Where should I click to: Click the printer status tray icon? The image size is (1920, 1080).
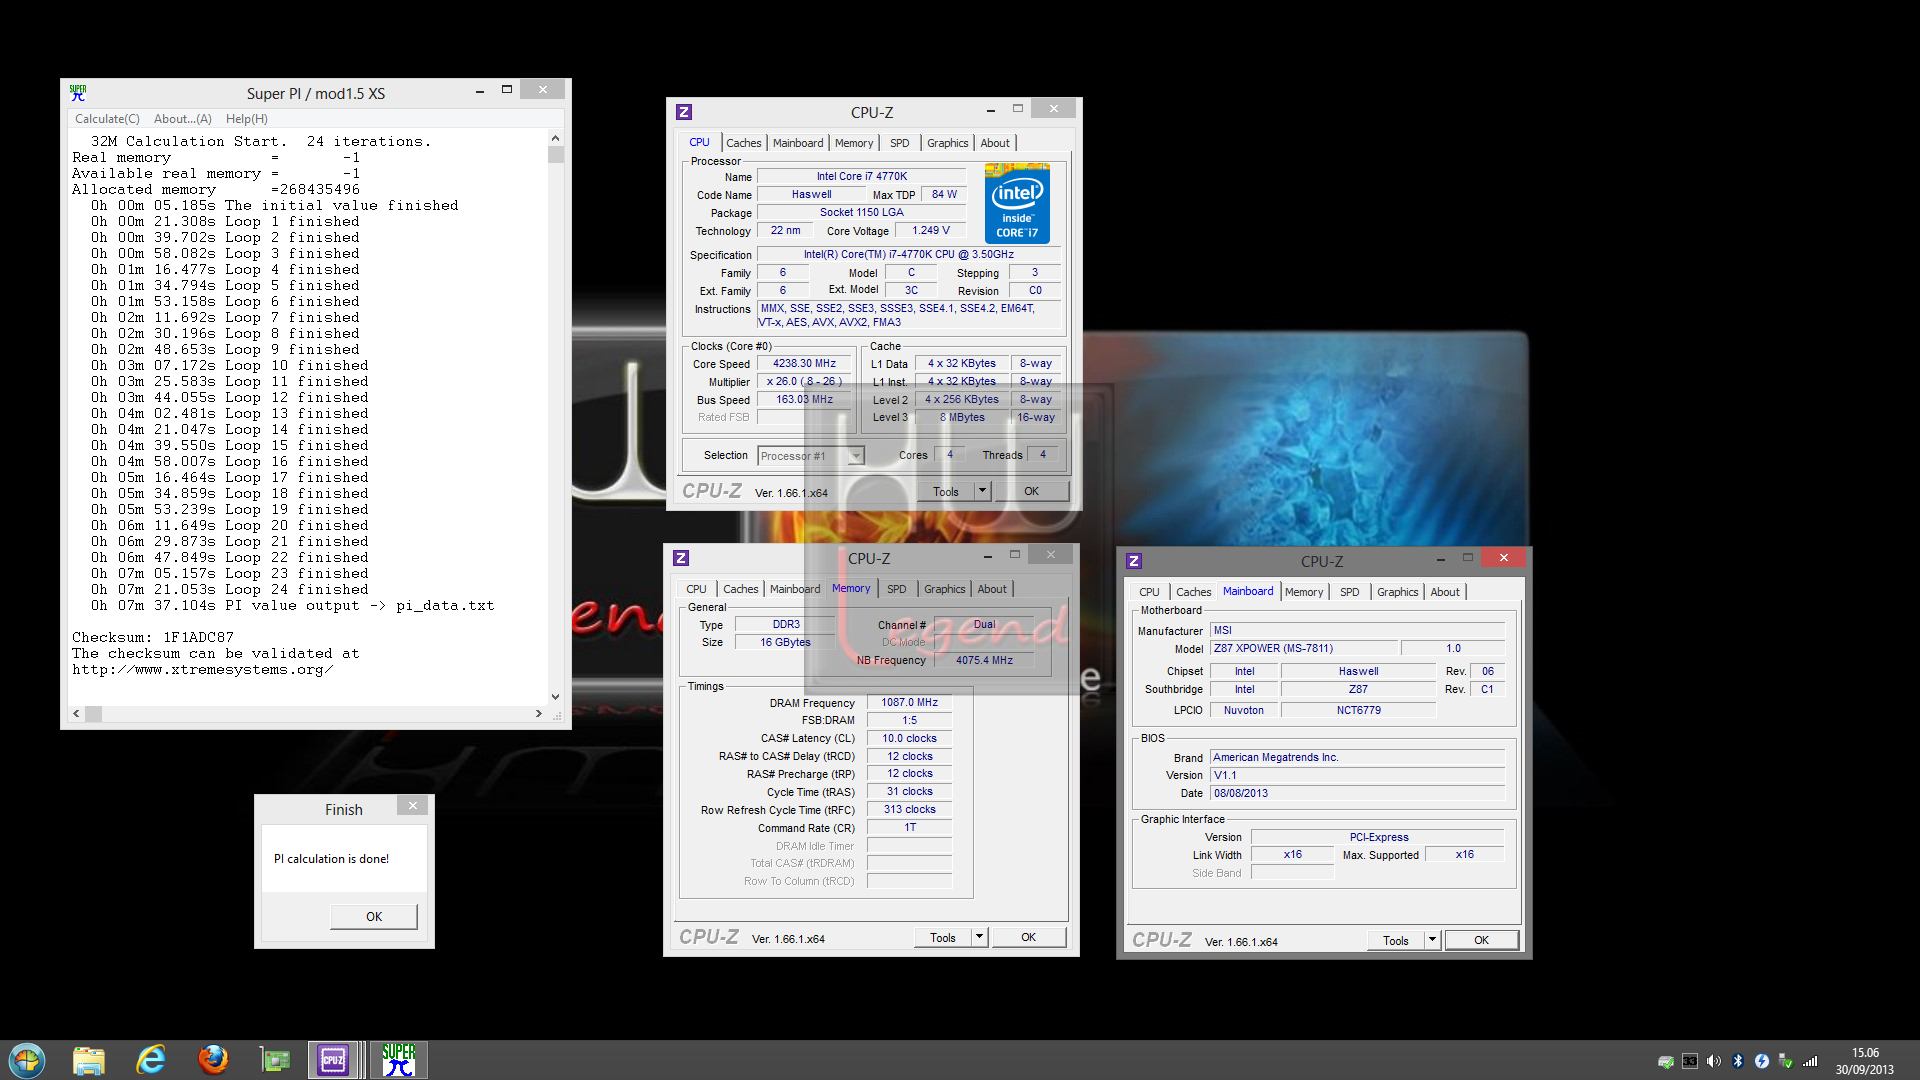coord(1665,1062)
